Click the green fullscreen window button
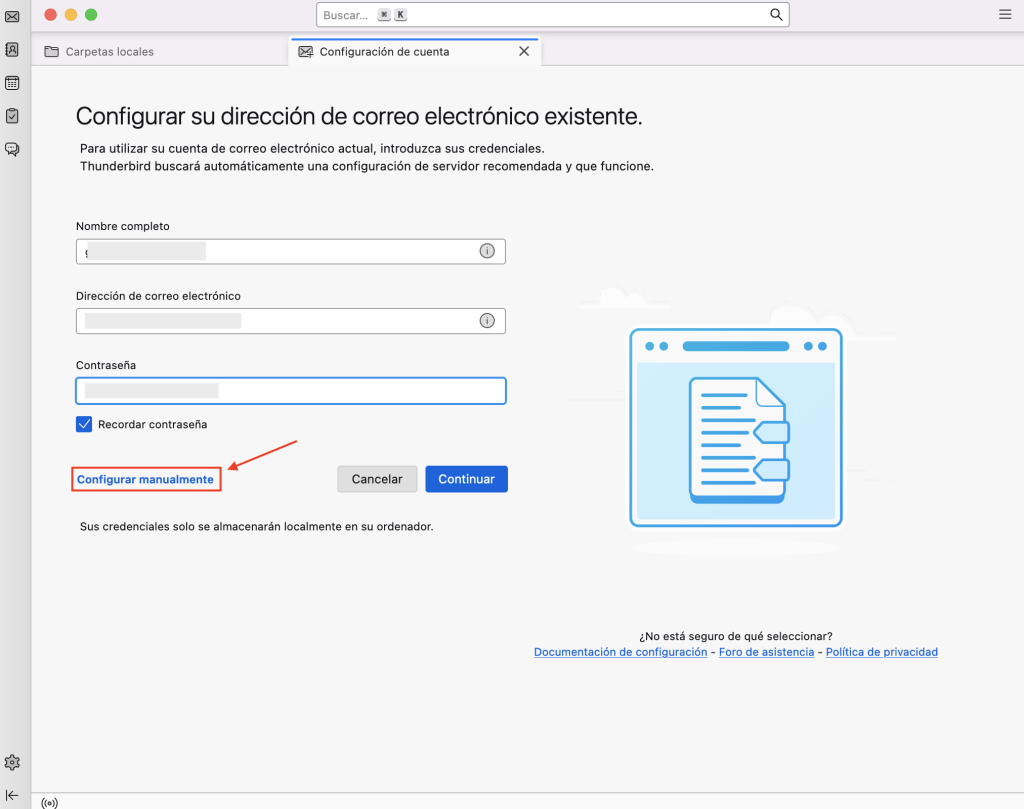The width and height of the screenshot is (1024, 809). (x=91, y=14)
